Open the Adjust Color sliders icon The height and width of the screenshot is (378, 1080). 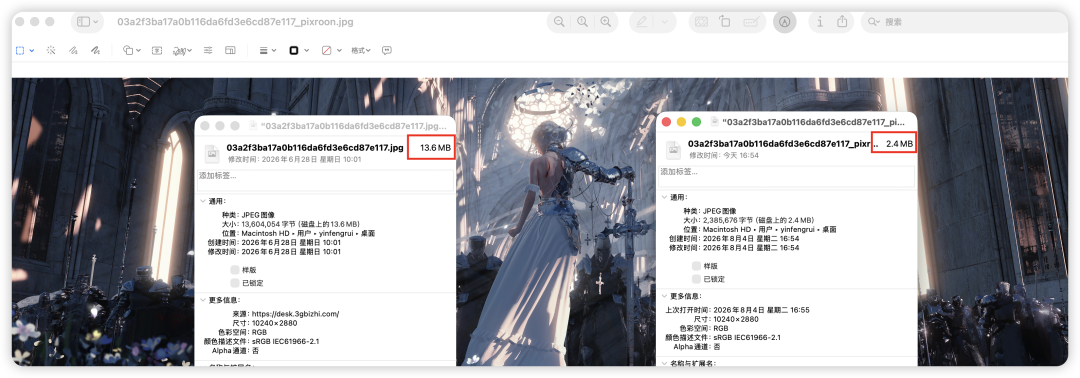tap(208, 50)
